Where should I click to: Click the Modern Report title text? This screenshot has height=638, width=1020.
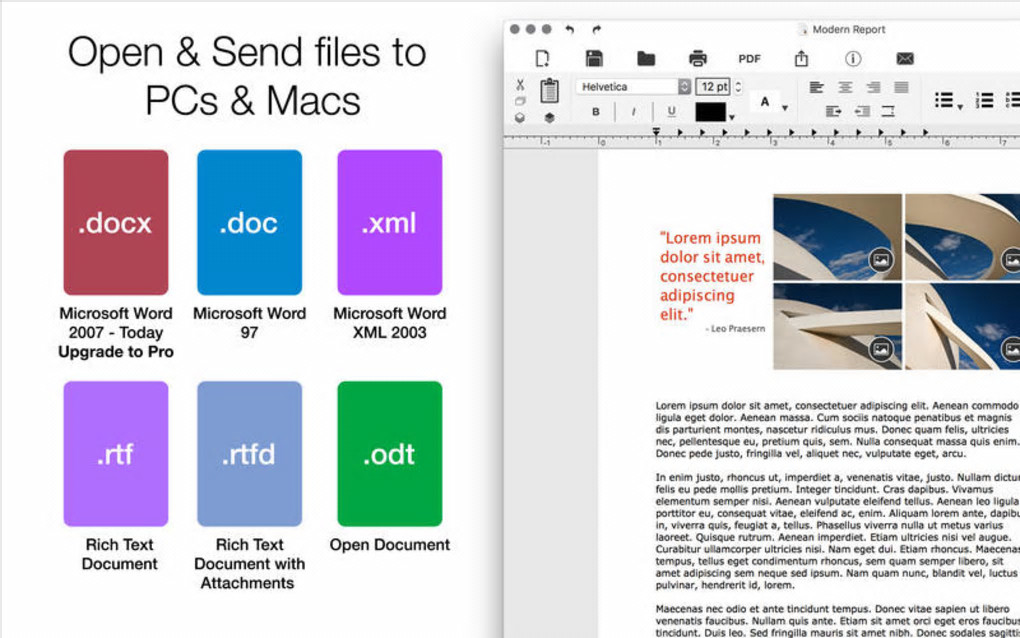[848, 29]
